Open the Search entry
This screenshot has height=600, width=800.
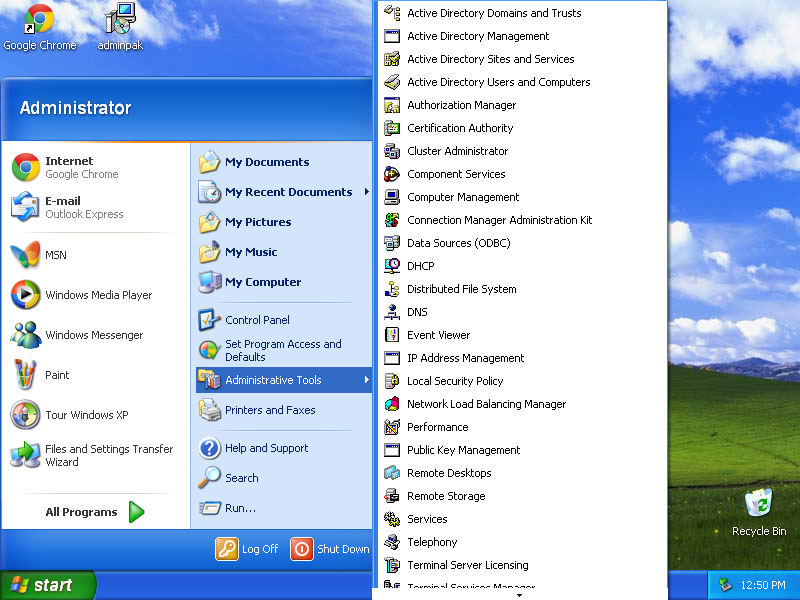(283, 478)
